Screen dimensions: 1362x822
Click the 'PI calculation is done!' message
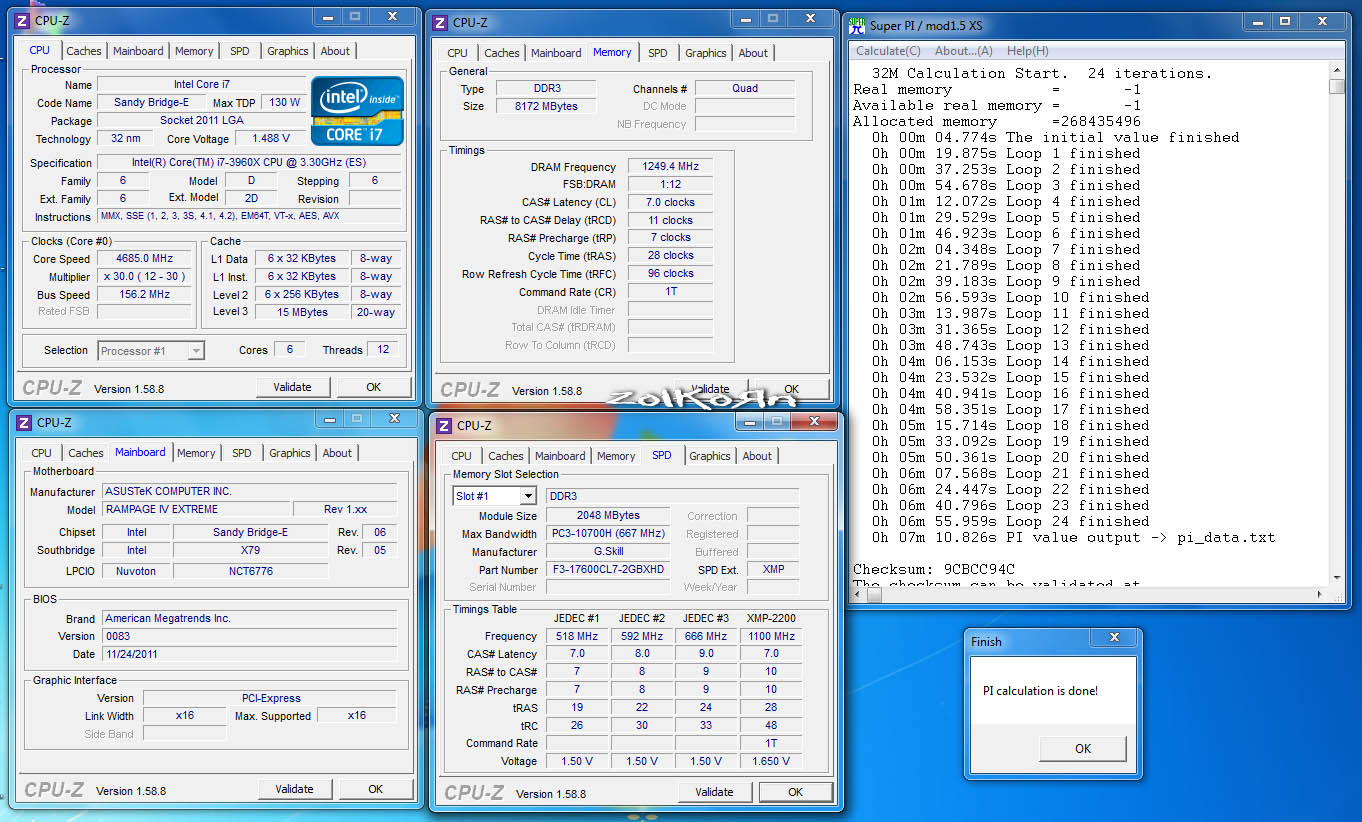(x=1040, y=691)
